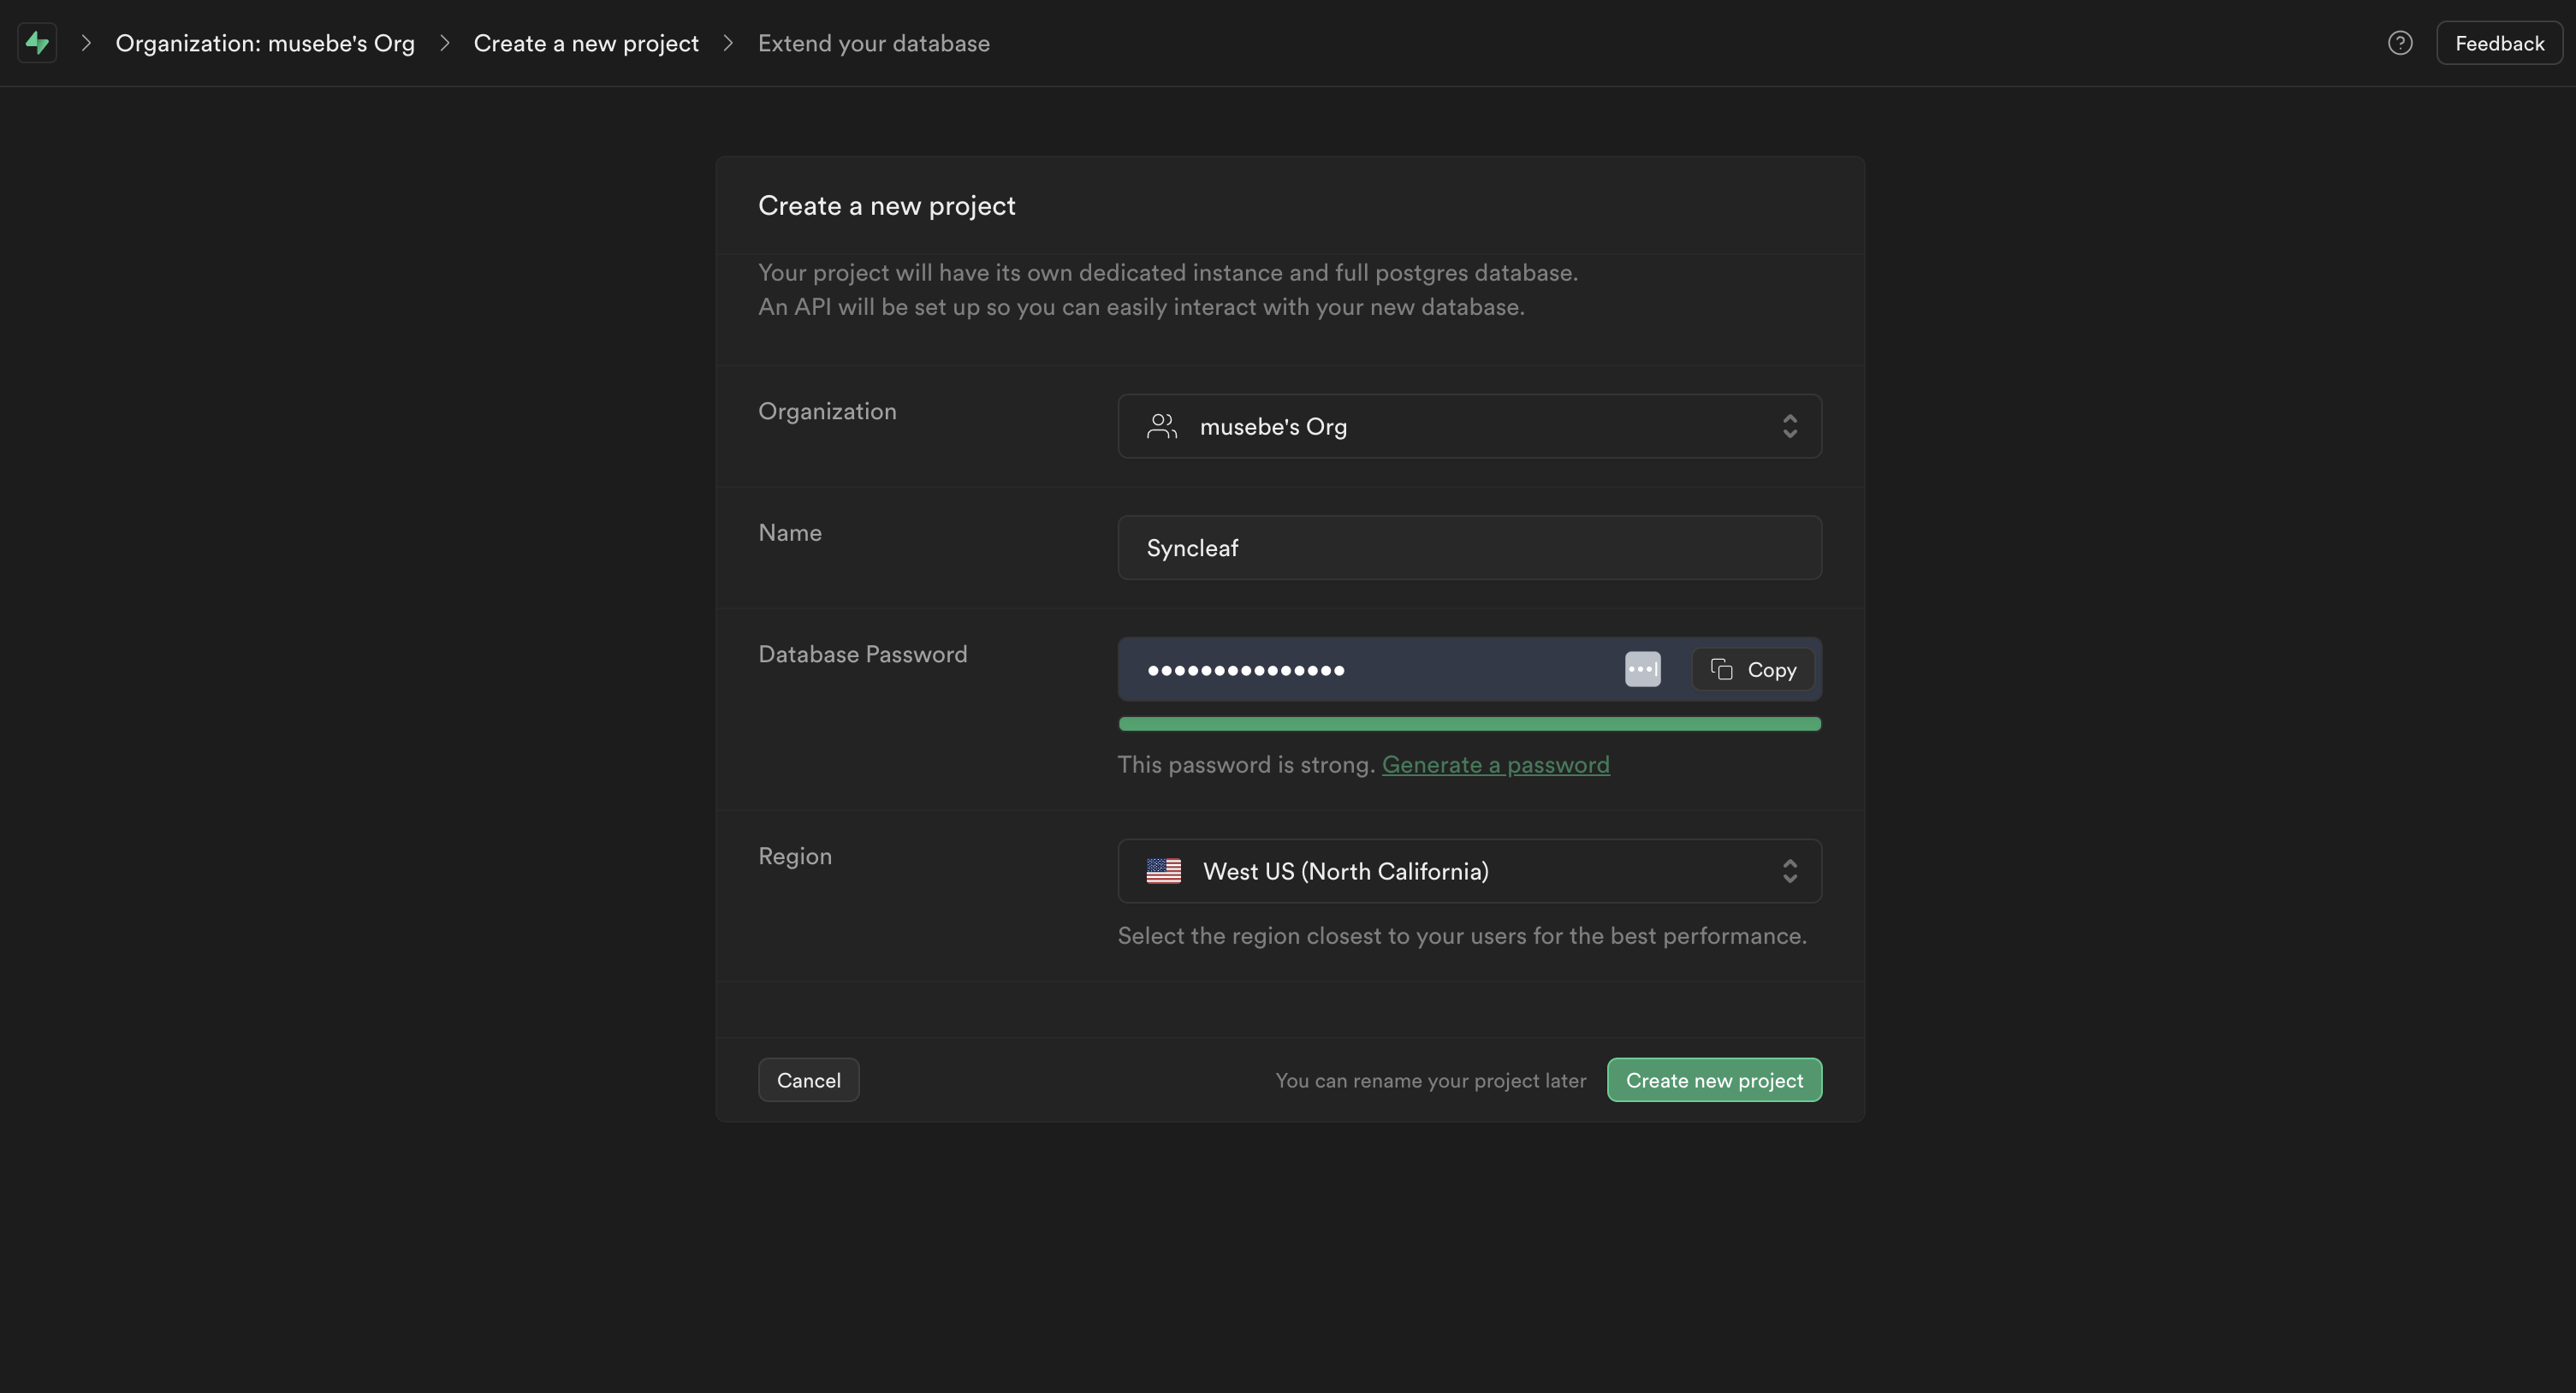Click chevron before Extend your database
Viewport: 2576px width, 1393px height.
(x=728, y=43)
